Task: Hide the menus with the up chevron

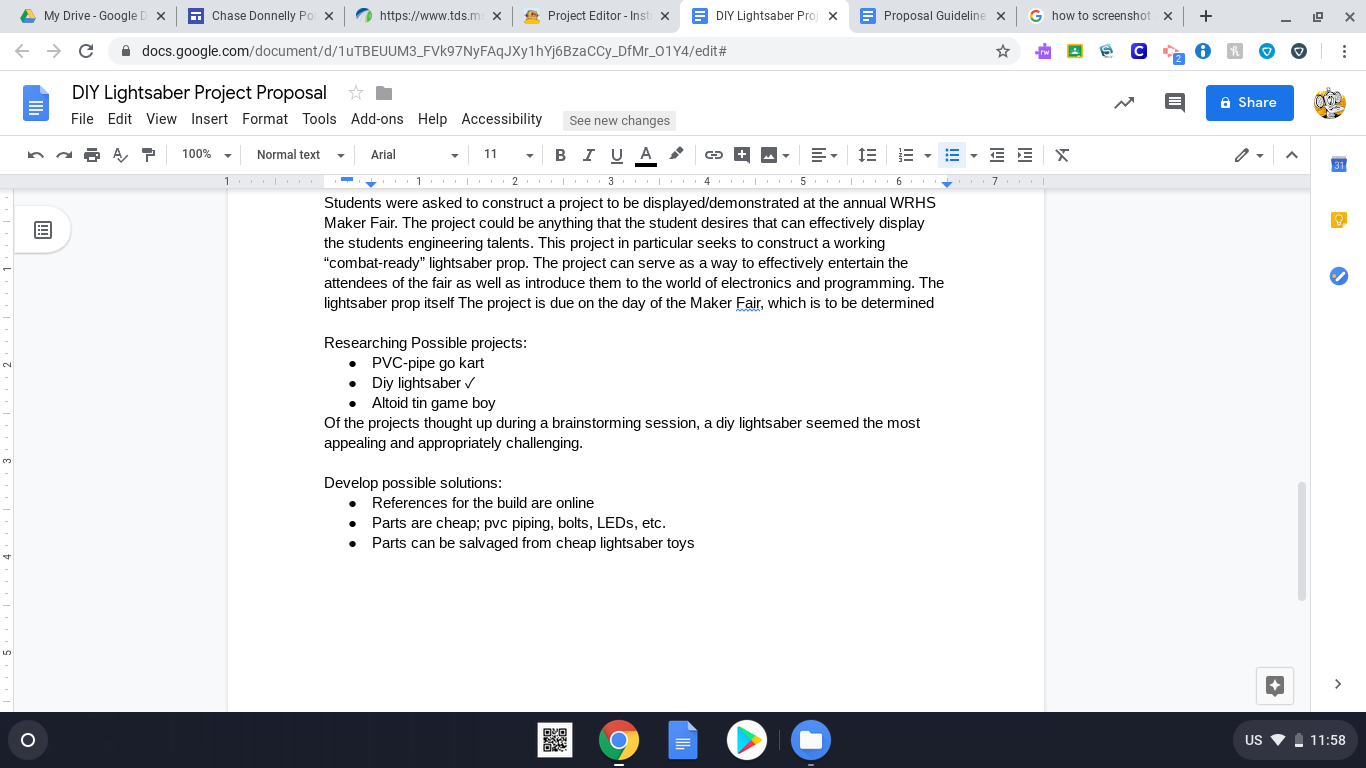Action: 1291,155
